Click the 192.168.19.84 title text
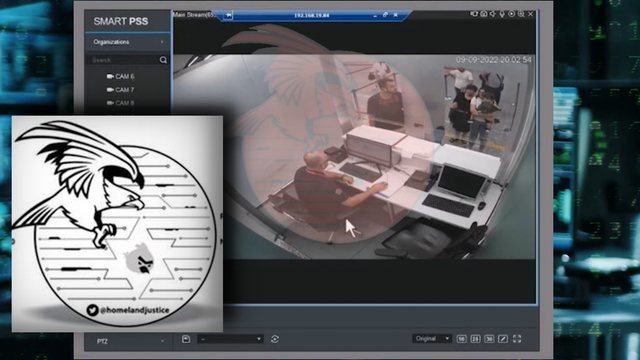640x360 pixels. [x=311, y=16]
